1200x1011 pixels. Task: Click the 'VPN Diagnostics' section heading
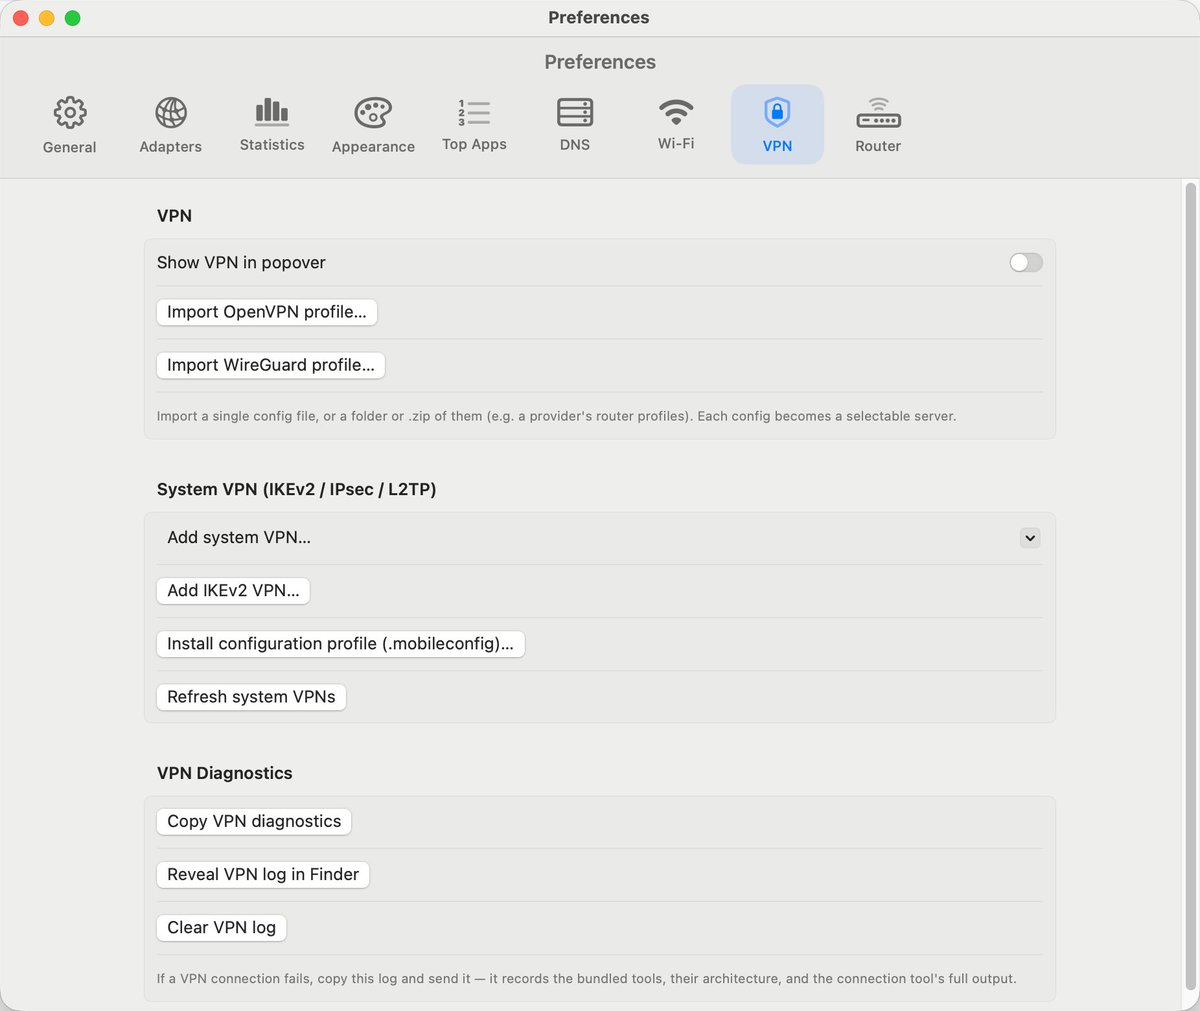225,773
